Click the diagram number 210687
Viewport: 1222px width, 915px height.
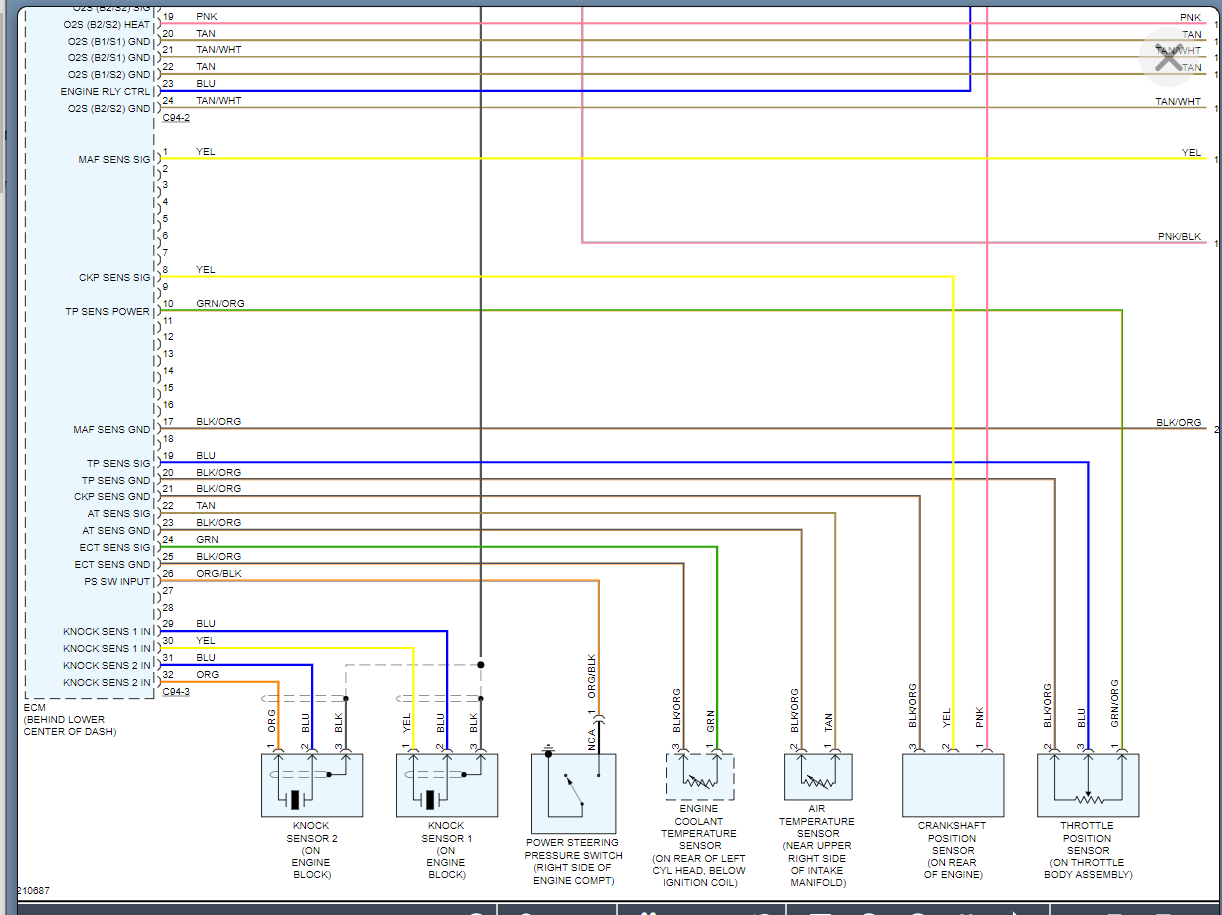[x=33, y=891]
